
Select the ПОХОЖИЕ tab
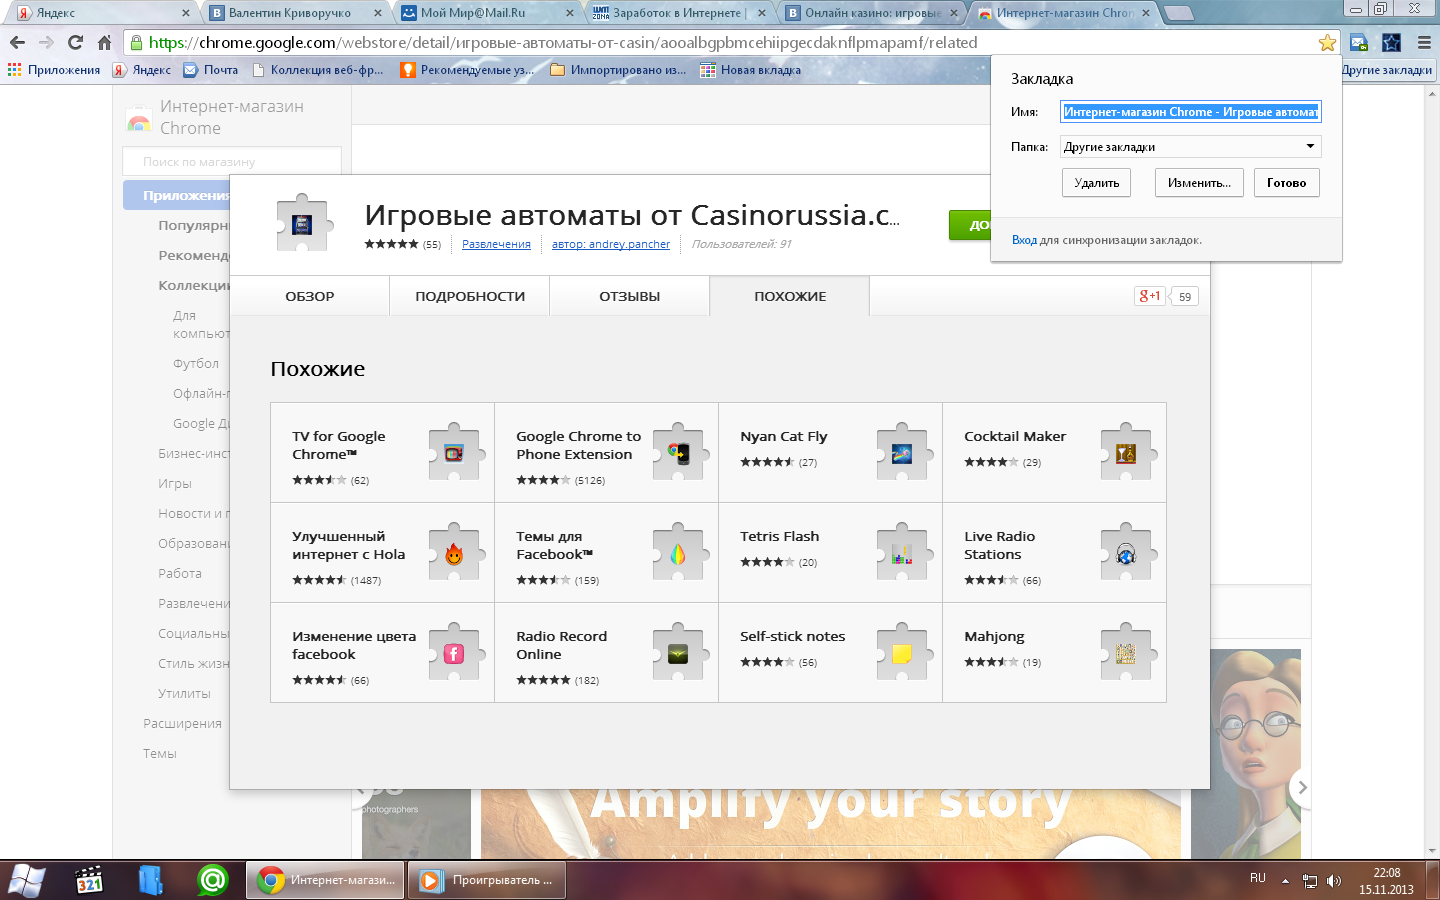(x=790, y=296)
